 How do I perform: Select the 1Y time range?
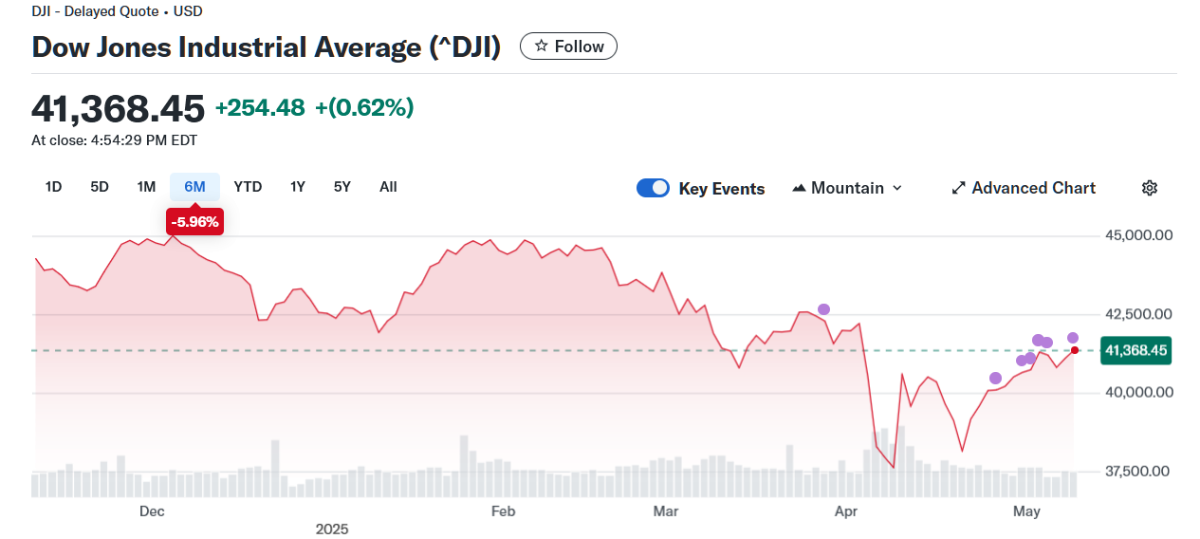[x=297, y=186]
